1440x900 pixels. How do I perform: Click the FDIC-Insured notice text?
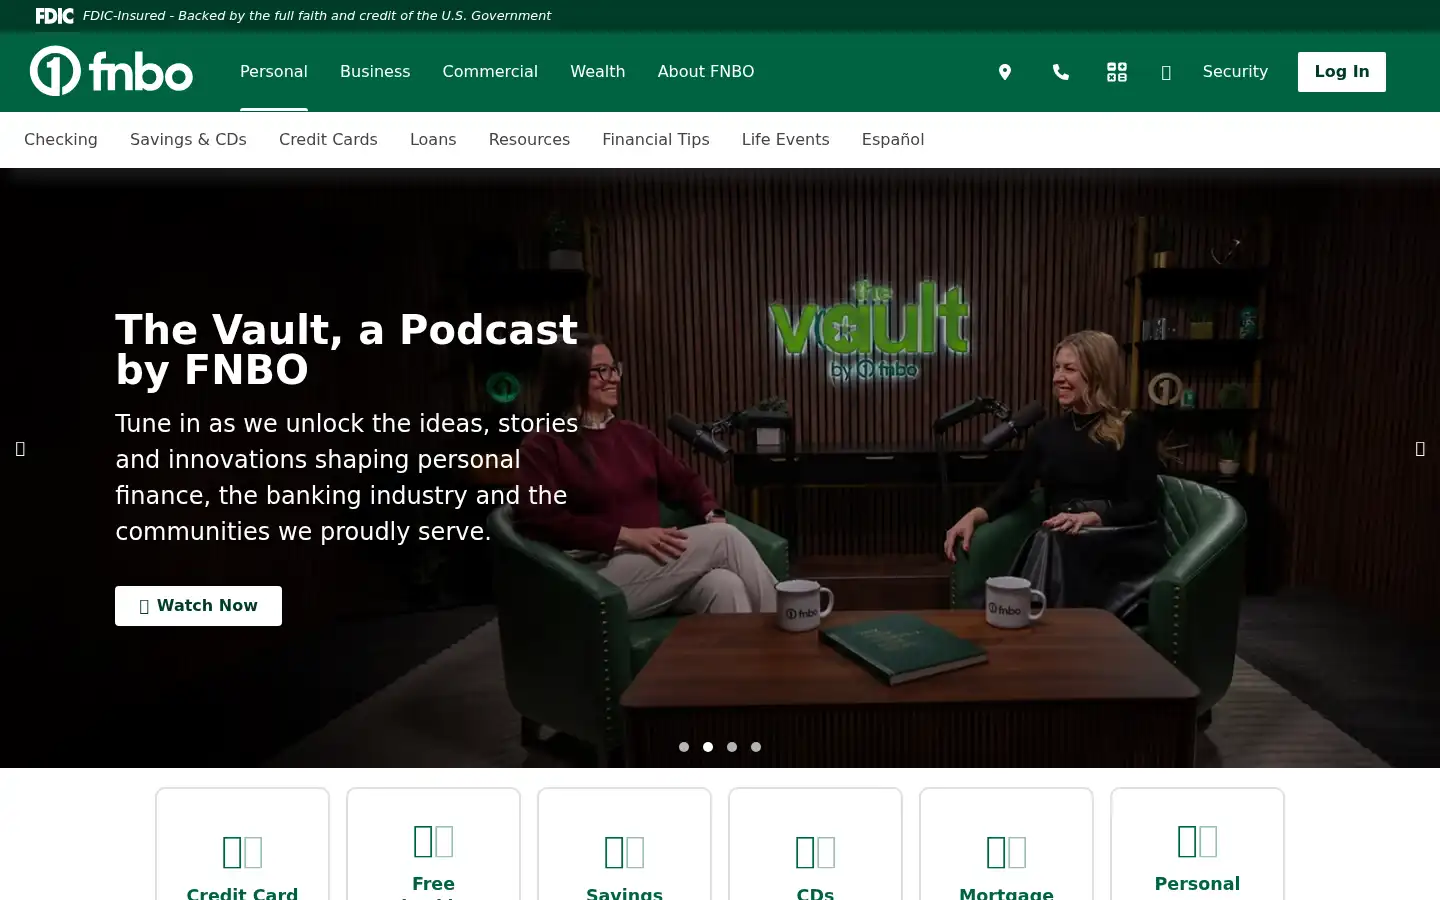point(317,16)
